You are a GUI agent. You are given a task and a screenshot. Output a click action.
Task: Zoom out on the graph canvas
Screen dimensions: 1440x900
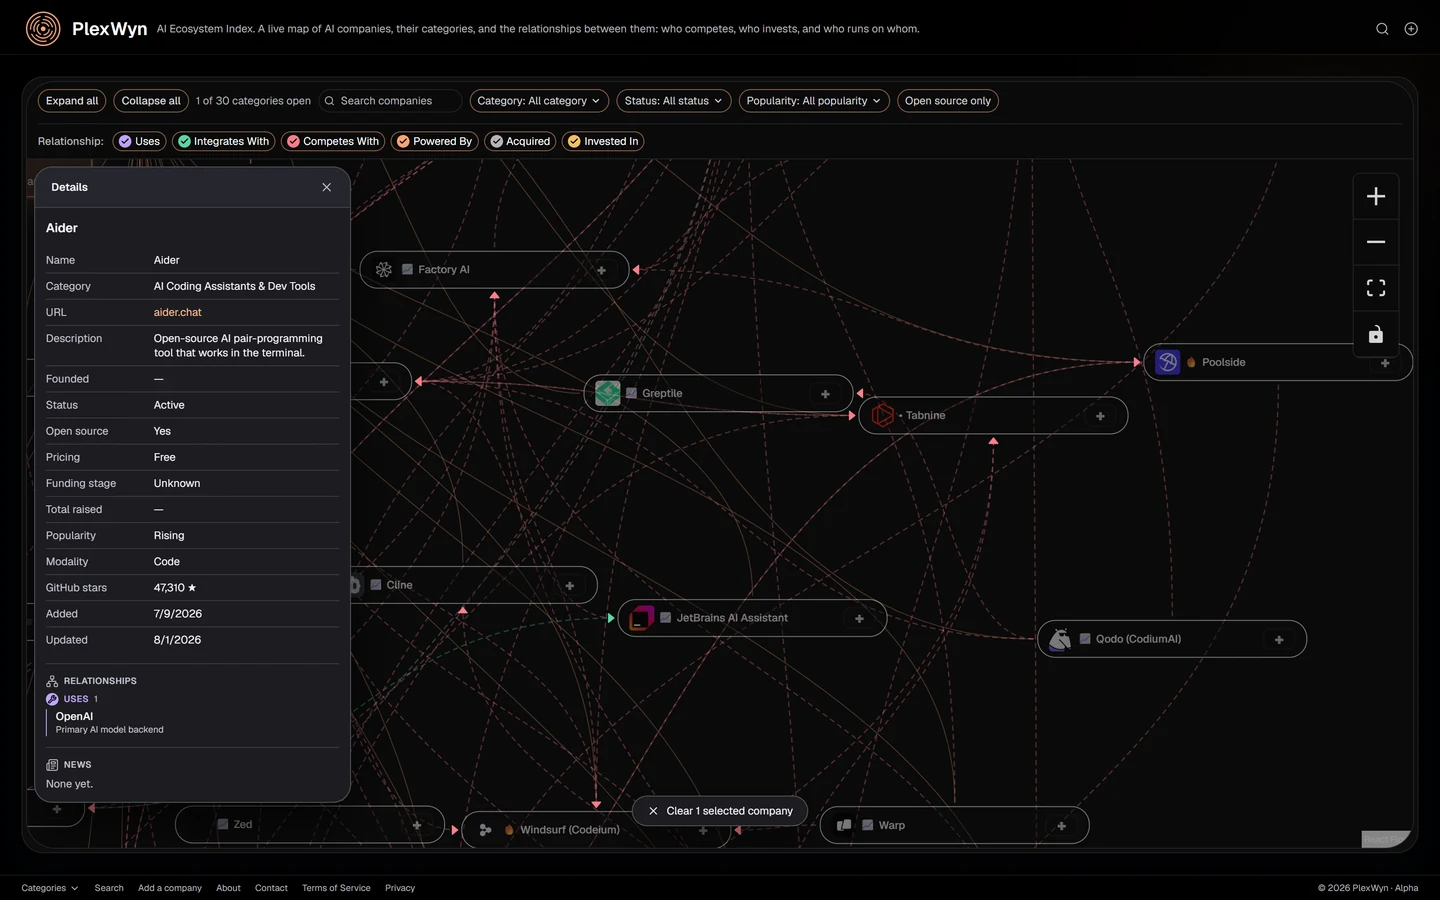point(1376,242)
